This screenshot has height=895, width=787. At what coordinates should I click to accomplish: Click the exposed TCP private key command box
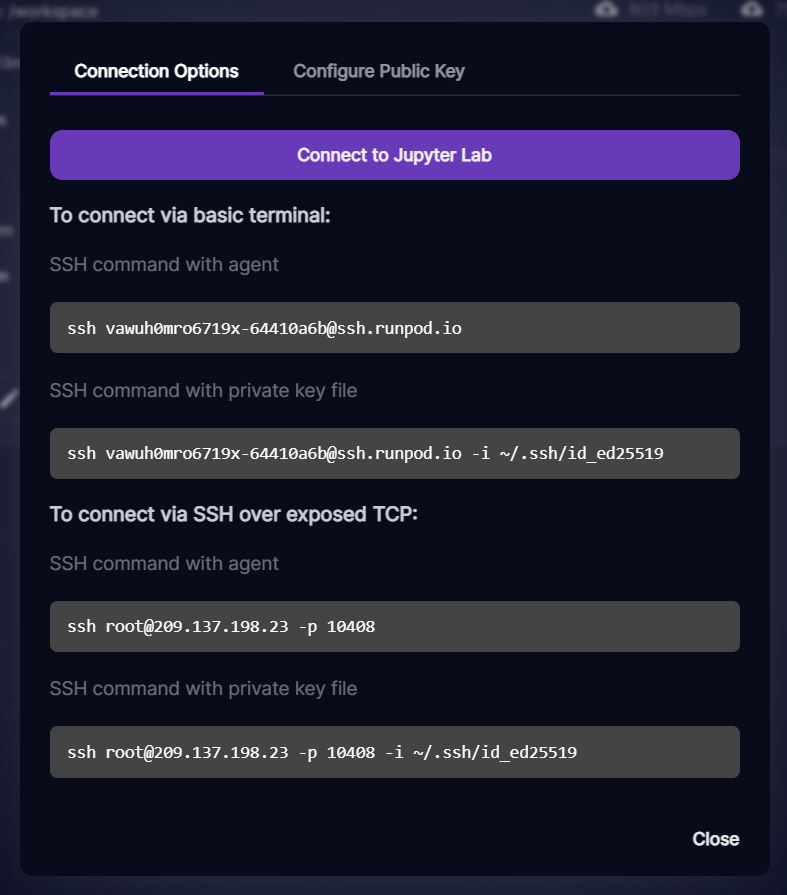tap(394, 752)
